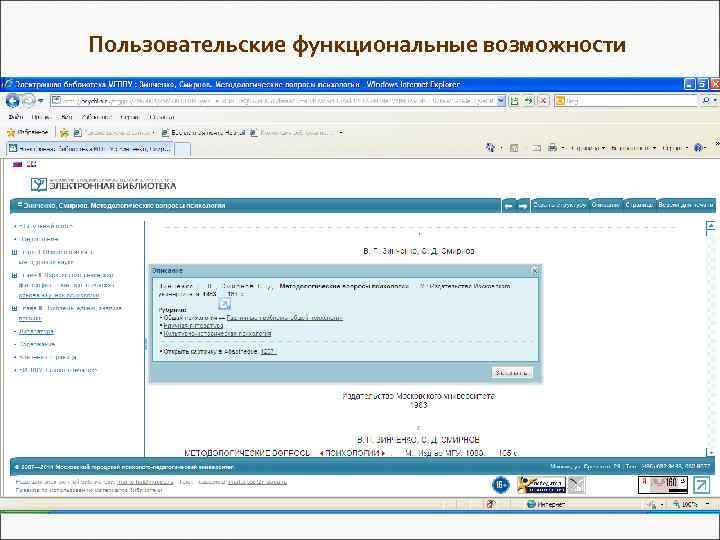
Task: Click the second email link in footer
Action: tap(257, 483)
